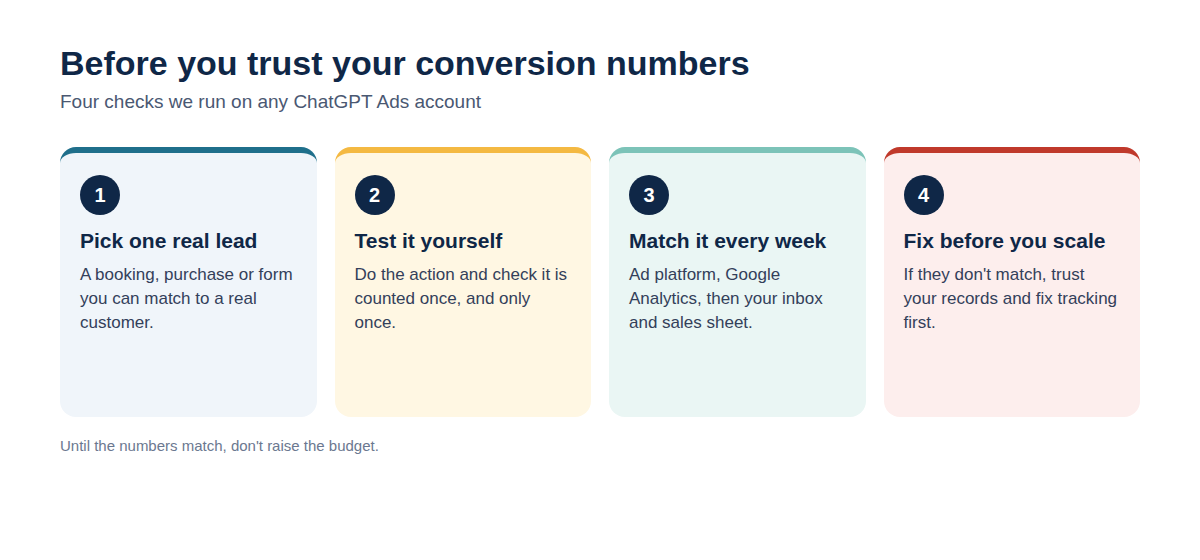Screen dimensions: 1200x560
Task: Click the footer note about raising budget
Action: click(x=220, y=446)
